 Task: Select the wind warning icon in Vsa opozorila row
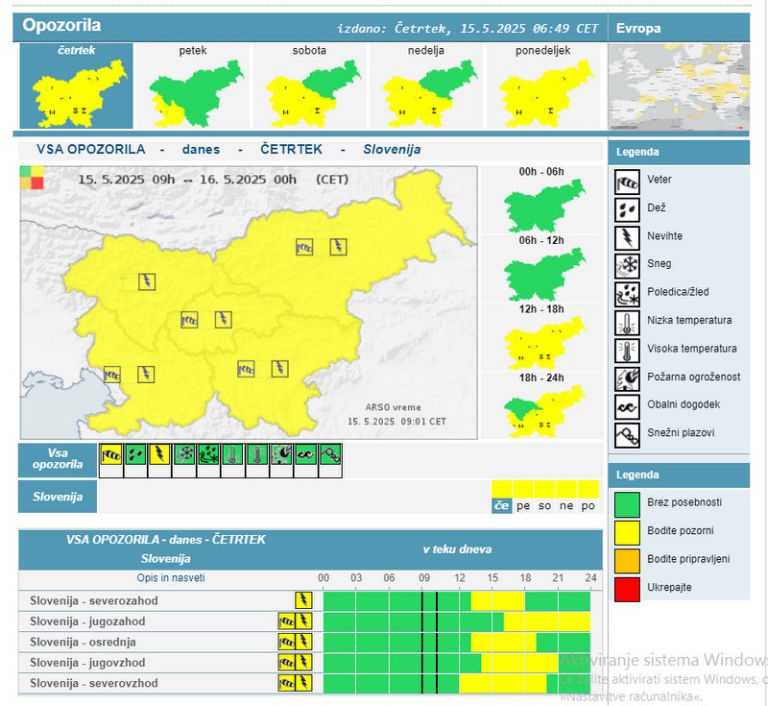111,459
